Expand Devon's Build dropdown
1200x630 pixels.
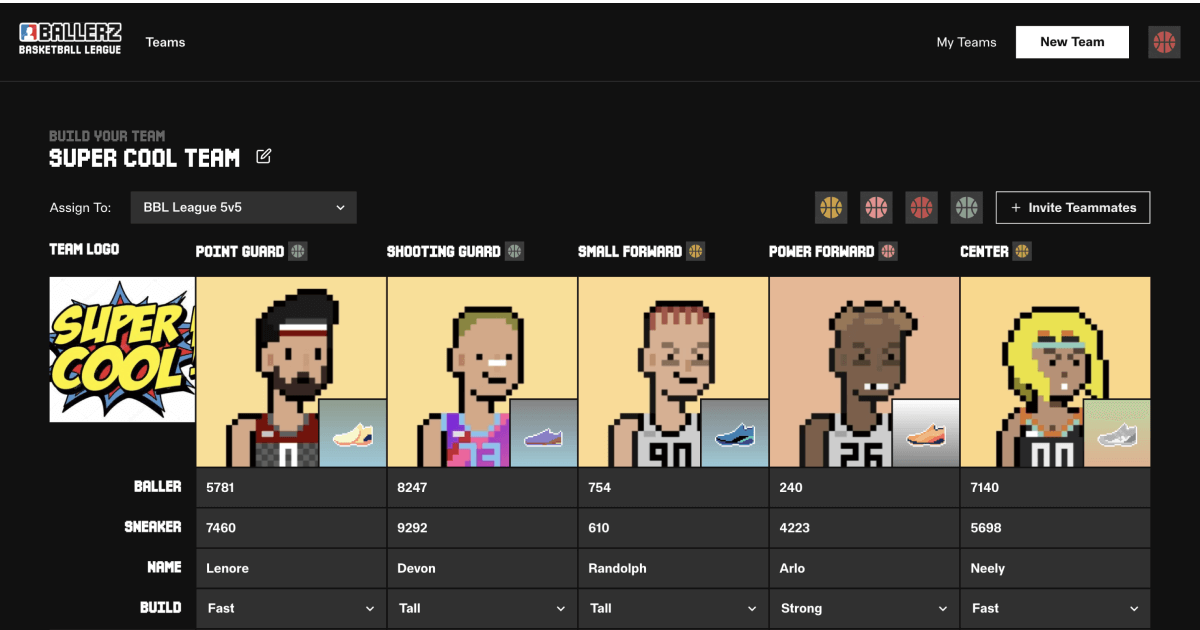tap(482, 608)
